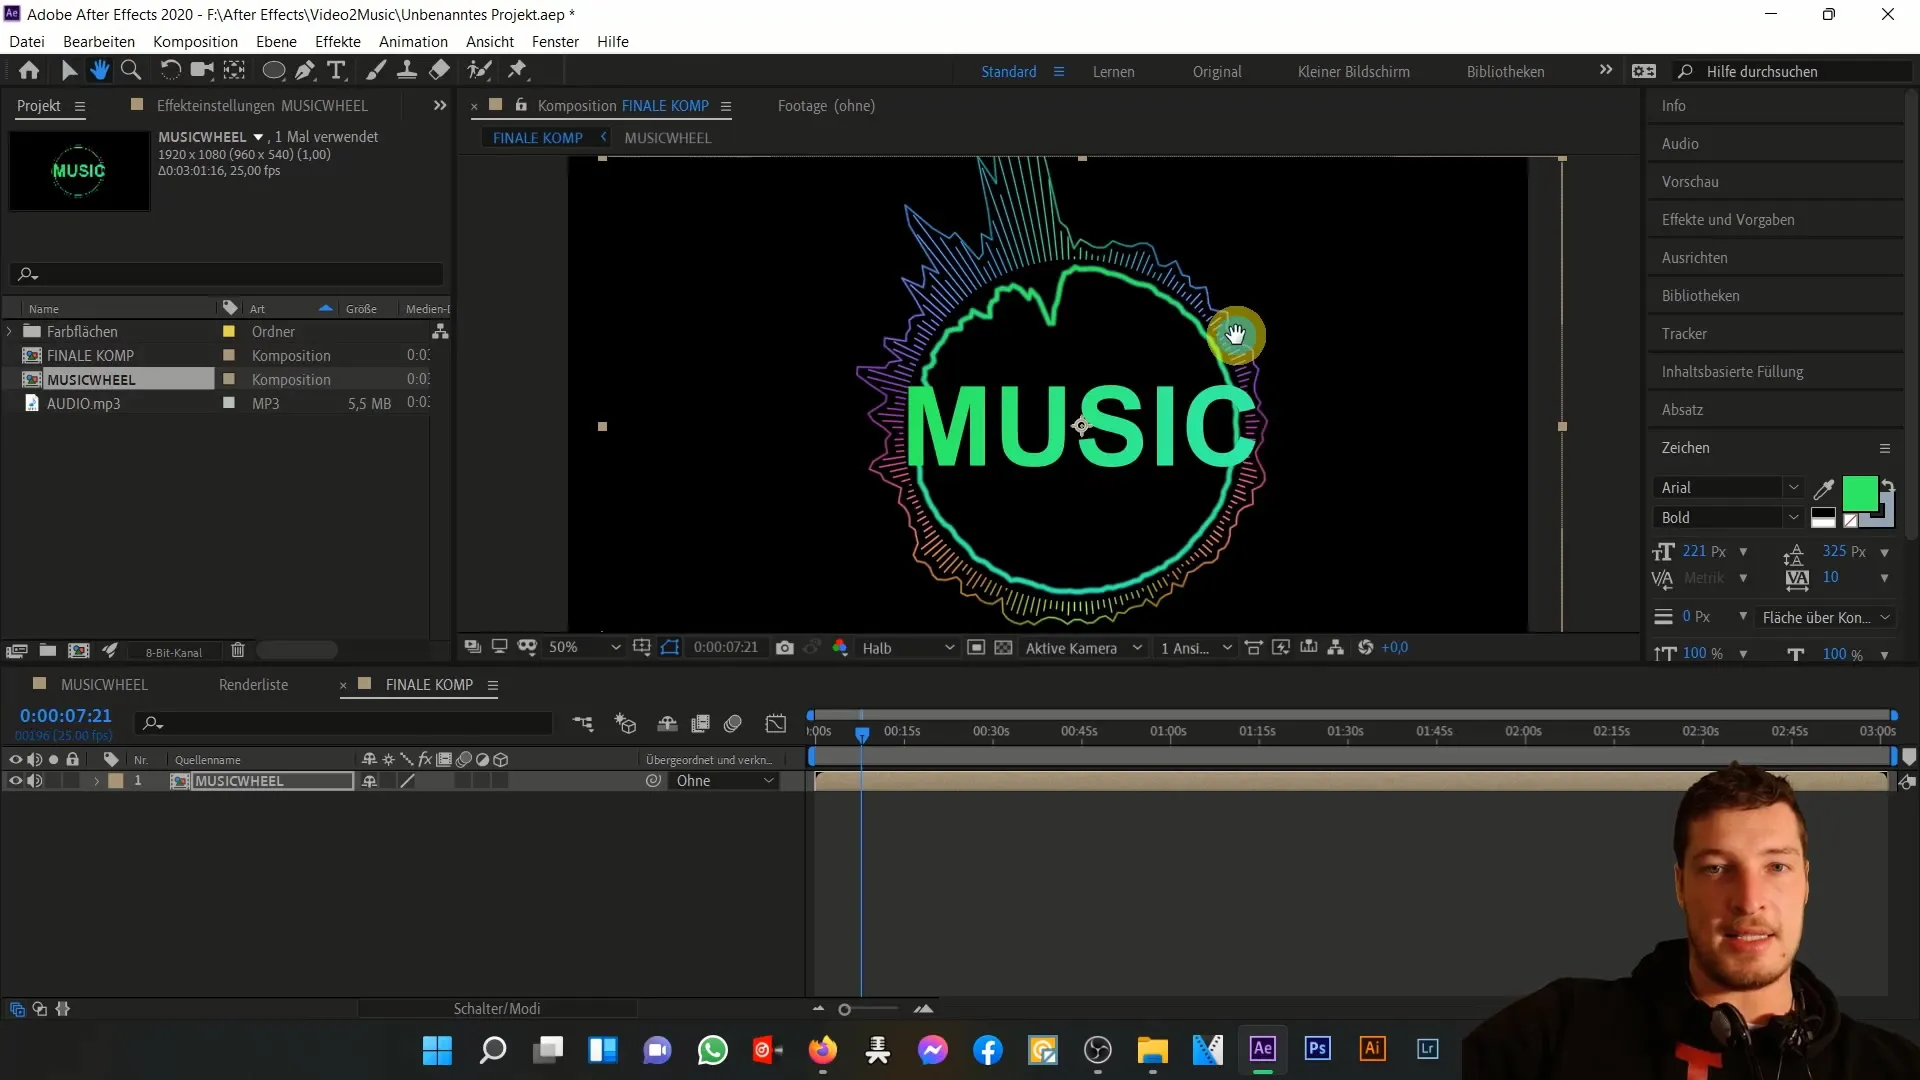The height and width of the screenshot is (1080, 1920).
Task: Expand the MUSICWHEEL layer properties
Action: [x=96, y=779]
